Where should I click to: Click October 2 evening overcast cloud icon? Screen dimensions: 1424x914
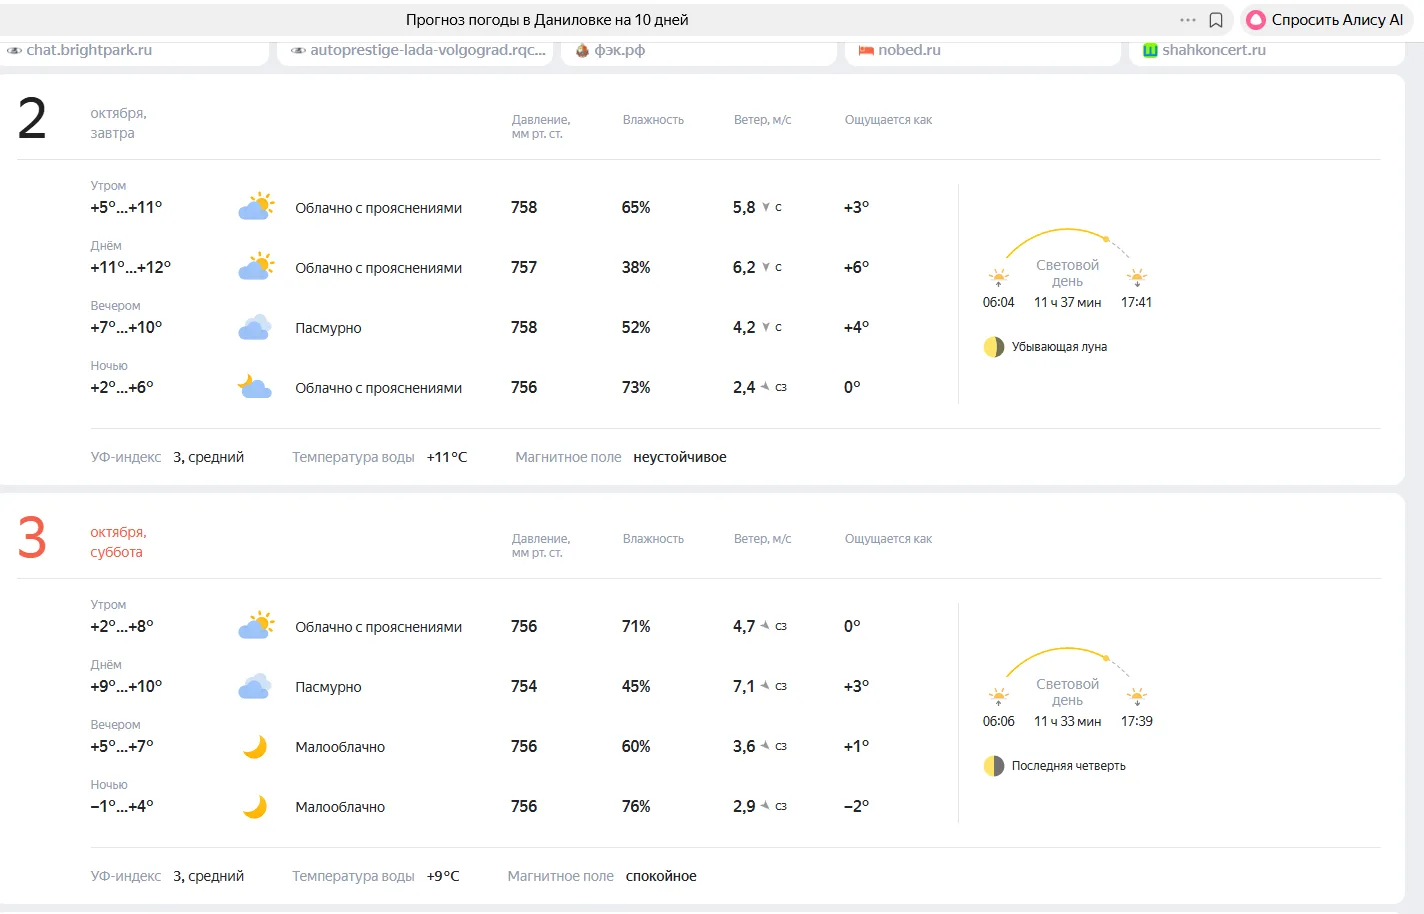click(x=255, y=327)
